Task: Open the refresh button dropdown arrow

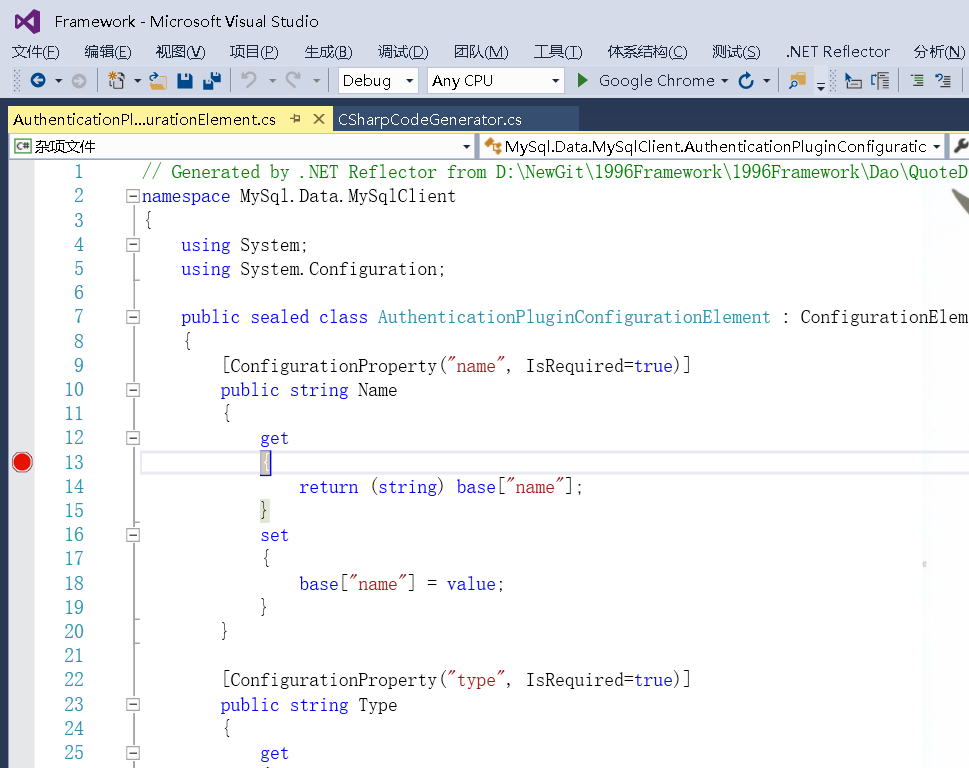Action: click(766, 81)
